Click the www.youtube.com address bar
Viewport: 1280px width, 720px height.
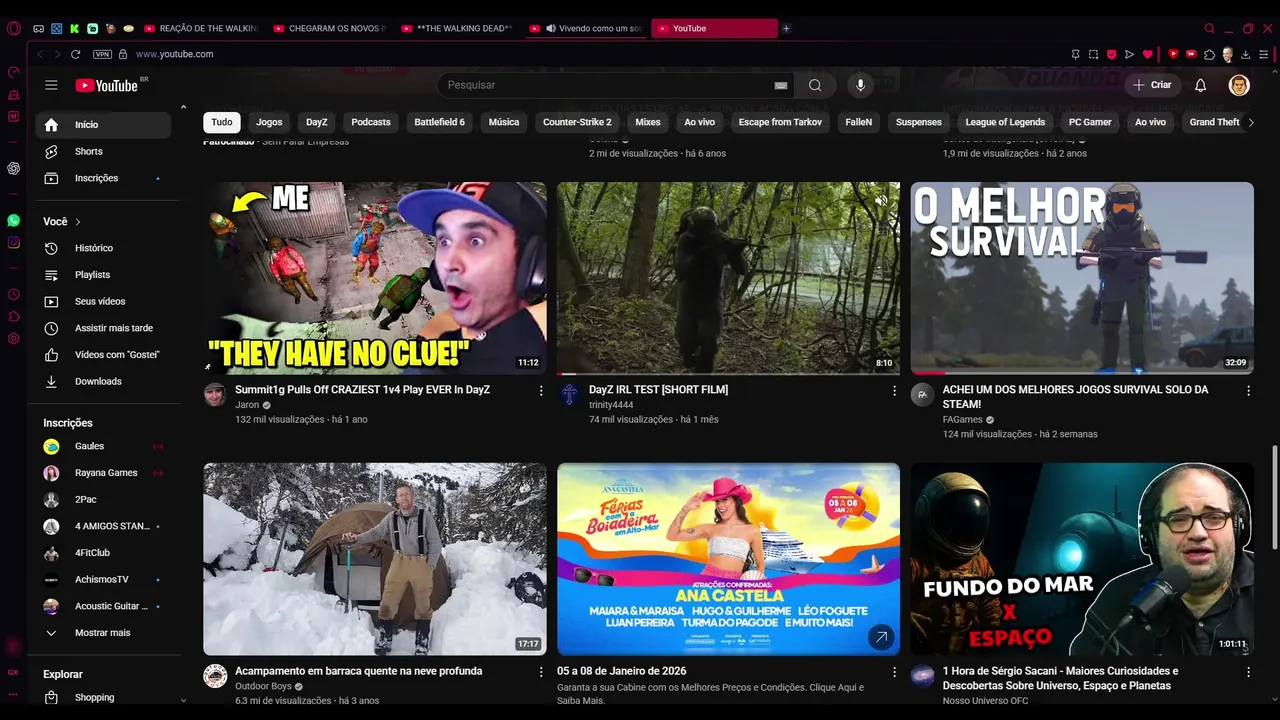174,54
